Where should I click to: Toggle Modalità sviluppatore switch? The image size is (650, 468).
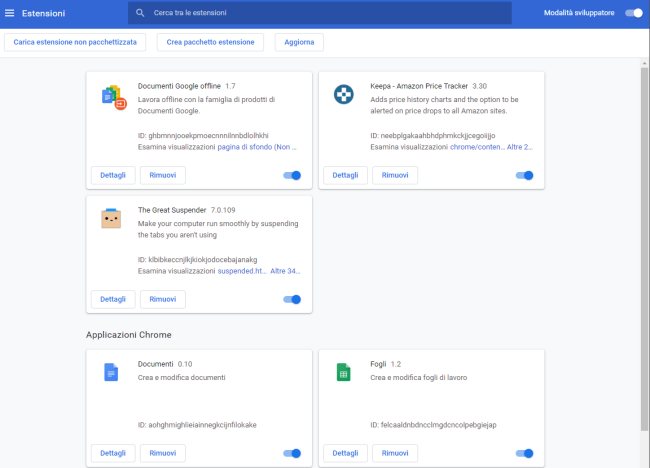[634, 13]
